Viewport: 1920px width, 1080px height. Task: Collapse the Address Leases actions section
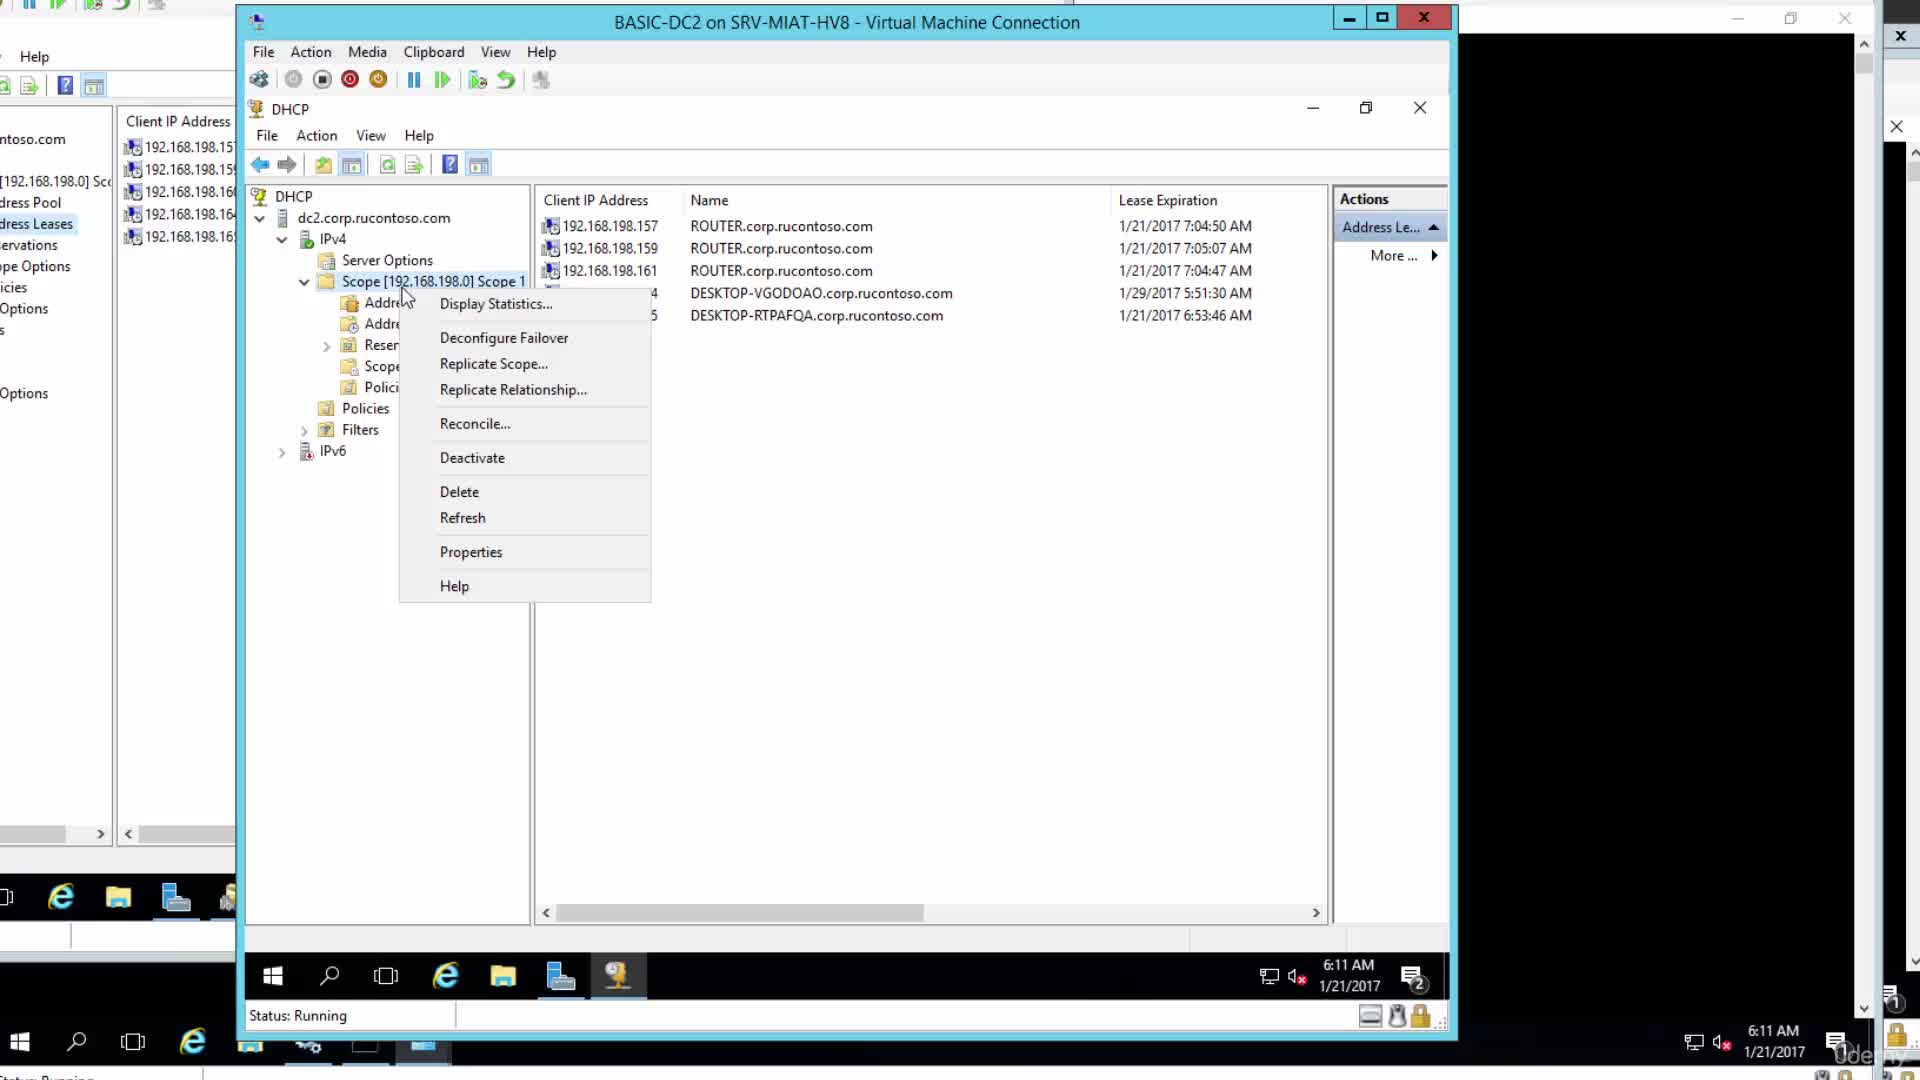click(1433, 227)
